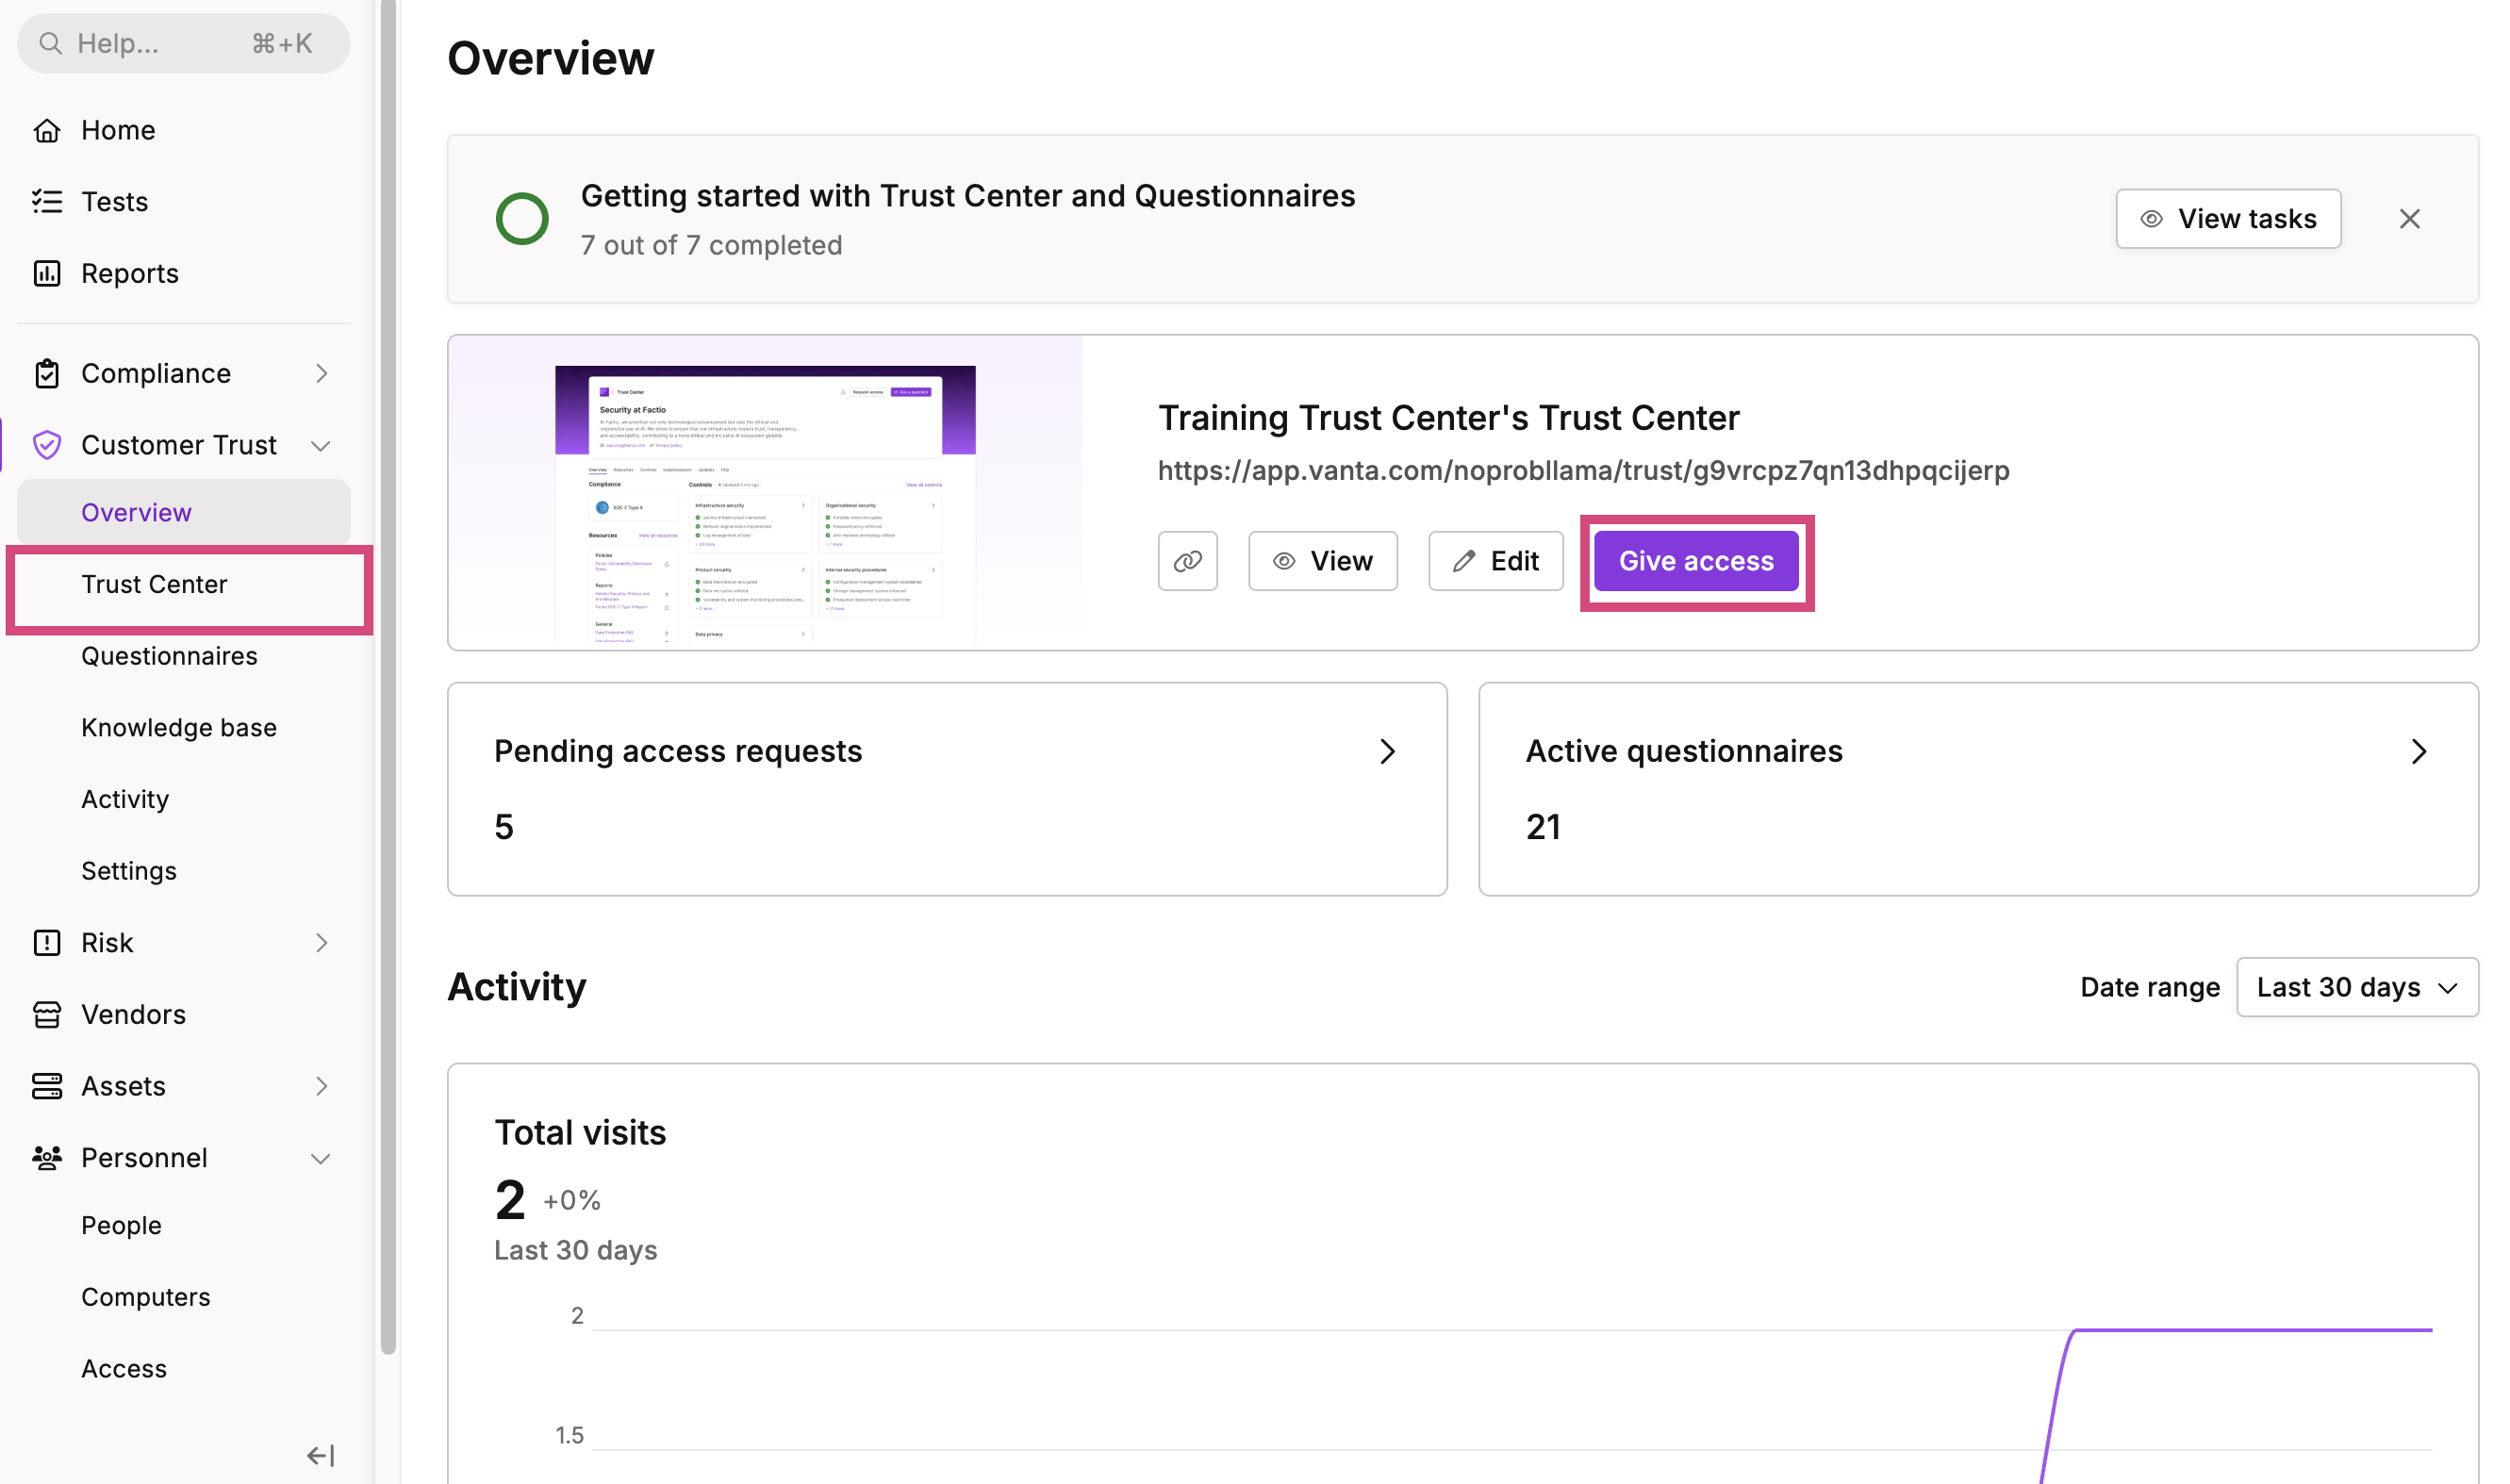2510x1484 pixels.
Task: Open Access under Personnel
Action: coord(184,1368)
